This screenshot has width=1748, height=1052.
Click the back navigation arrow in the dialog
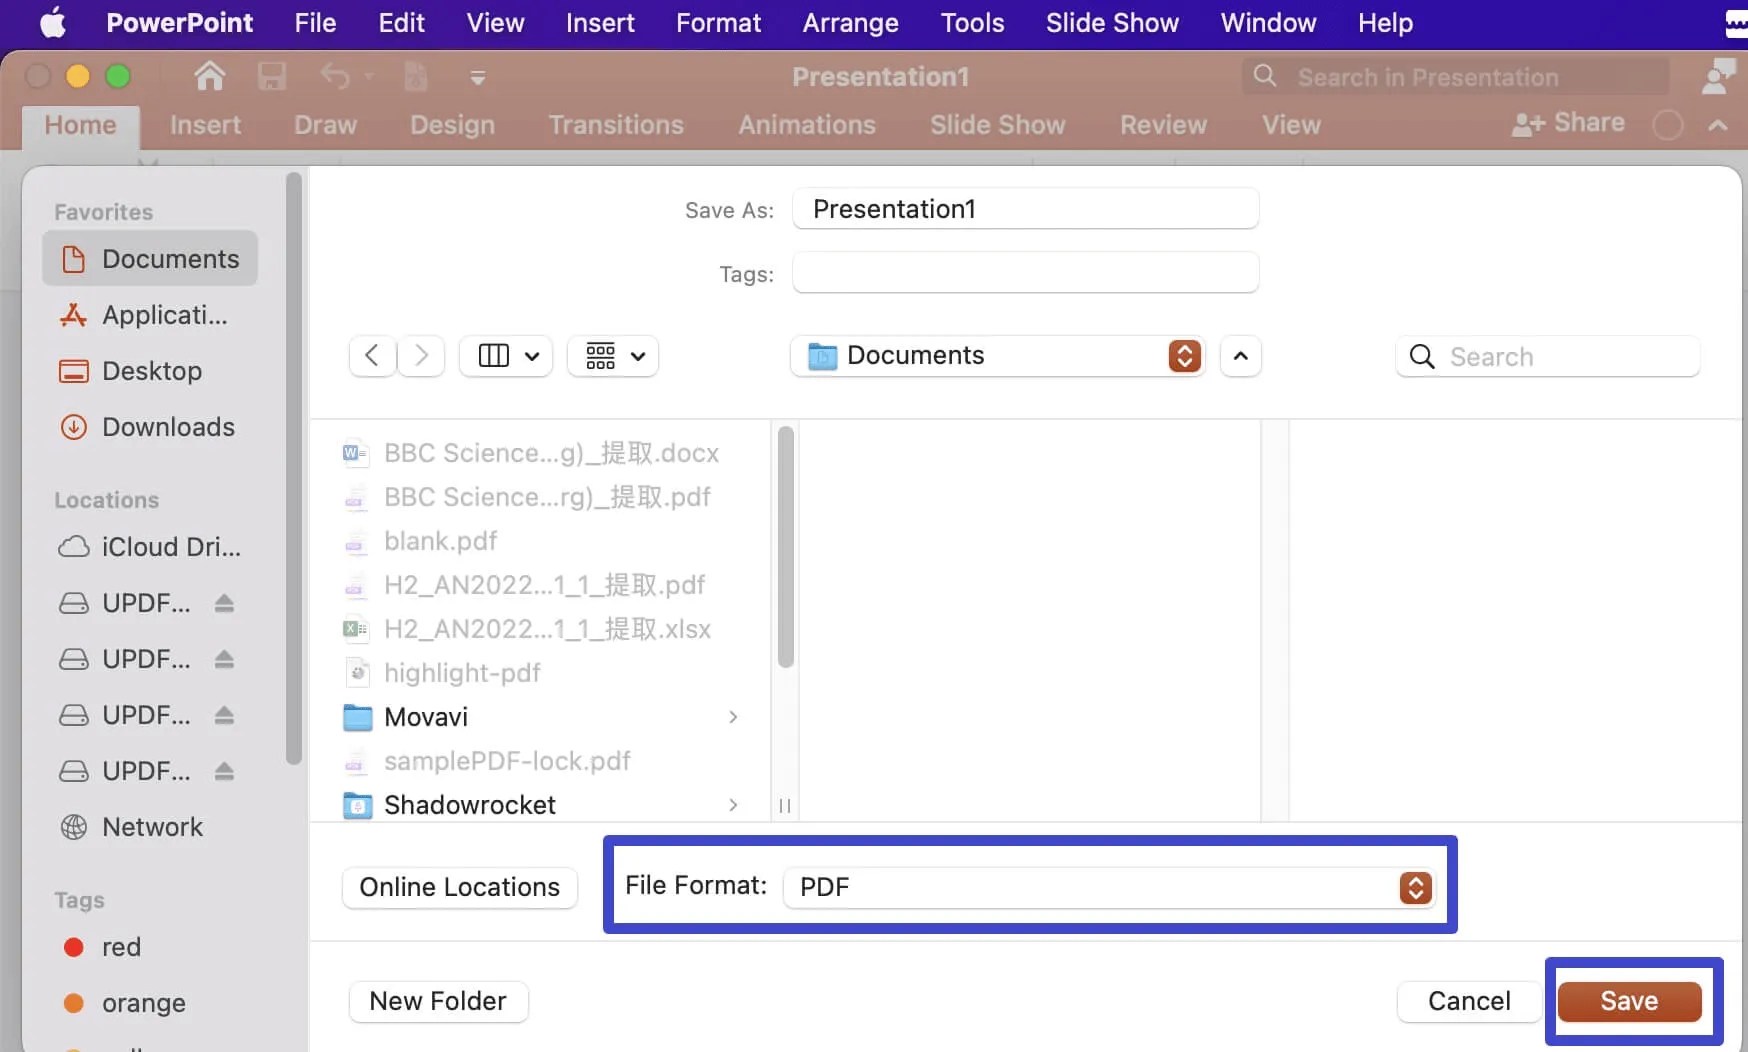coord(371,356)
